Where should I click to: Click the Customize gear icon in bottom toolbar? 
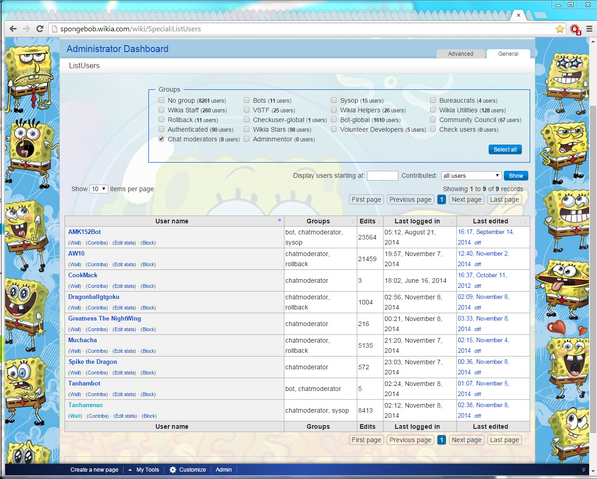173,469
